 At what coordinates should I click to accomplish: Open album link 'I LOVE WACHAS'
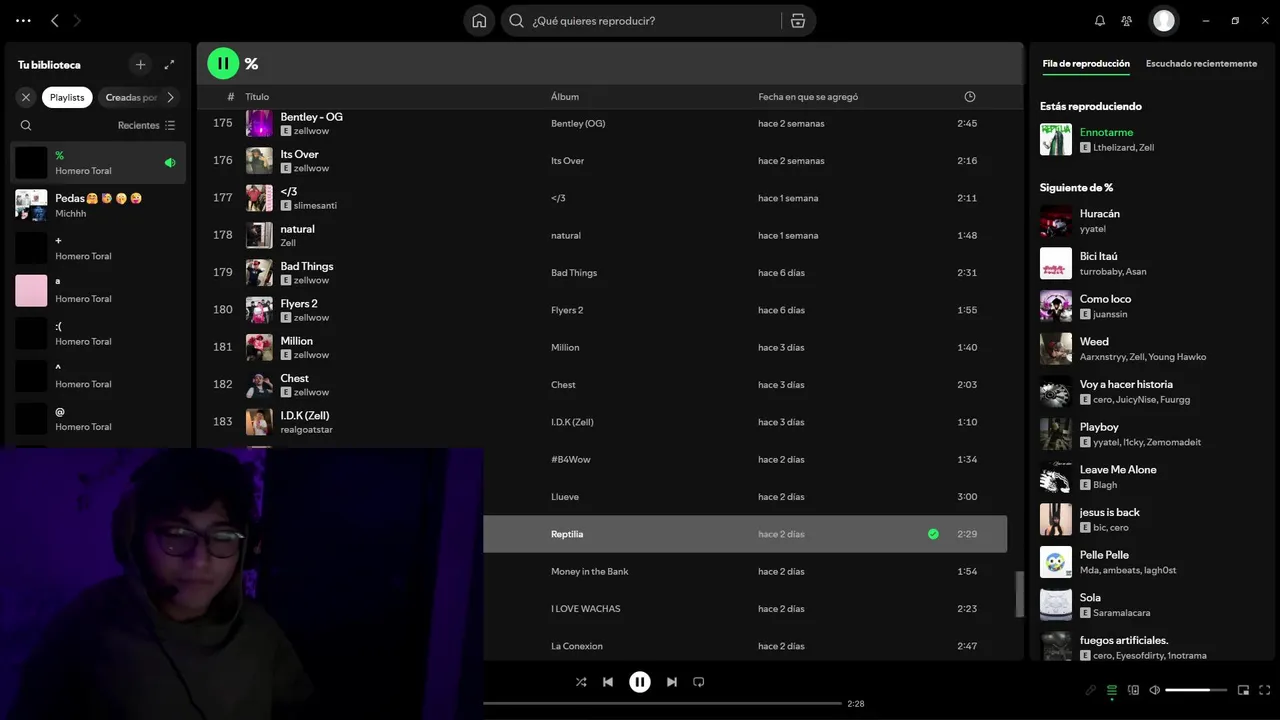586,609
